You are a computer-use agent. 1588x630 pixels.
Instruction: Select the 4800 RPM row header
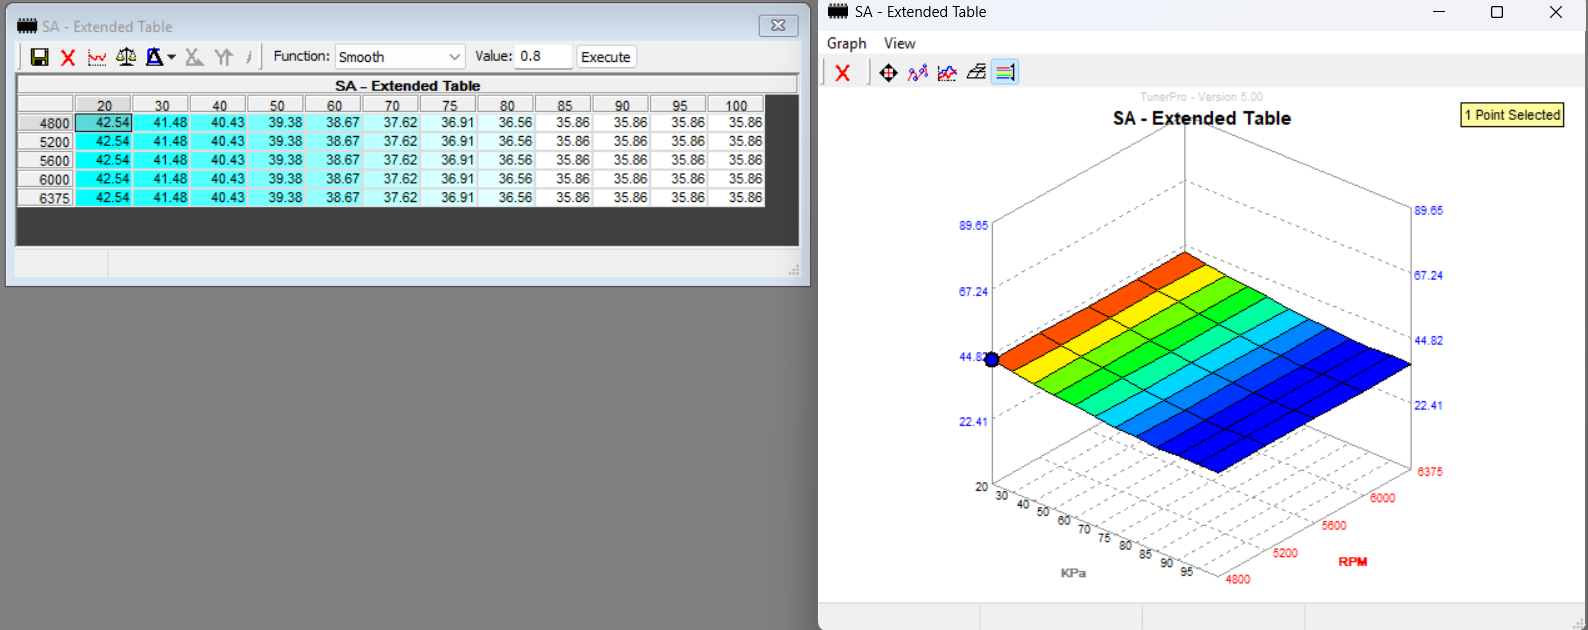click(45, 123)
